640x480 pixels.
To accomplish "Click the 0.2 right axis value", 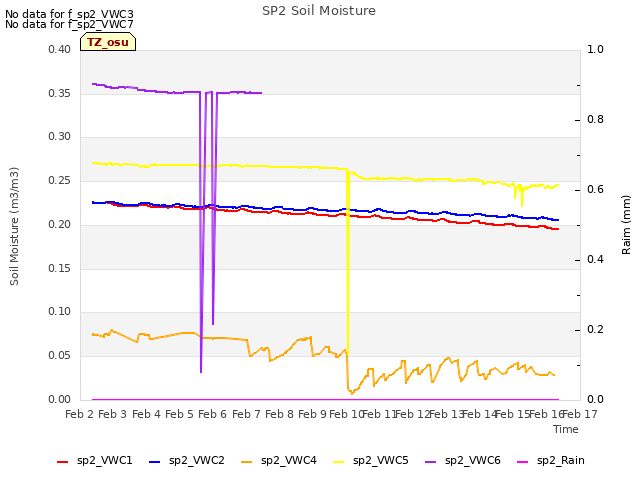I will point(595,329).
